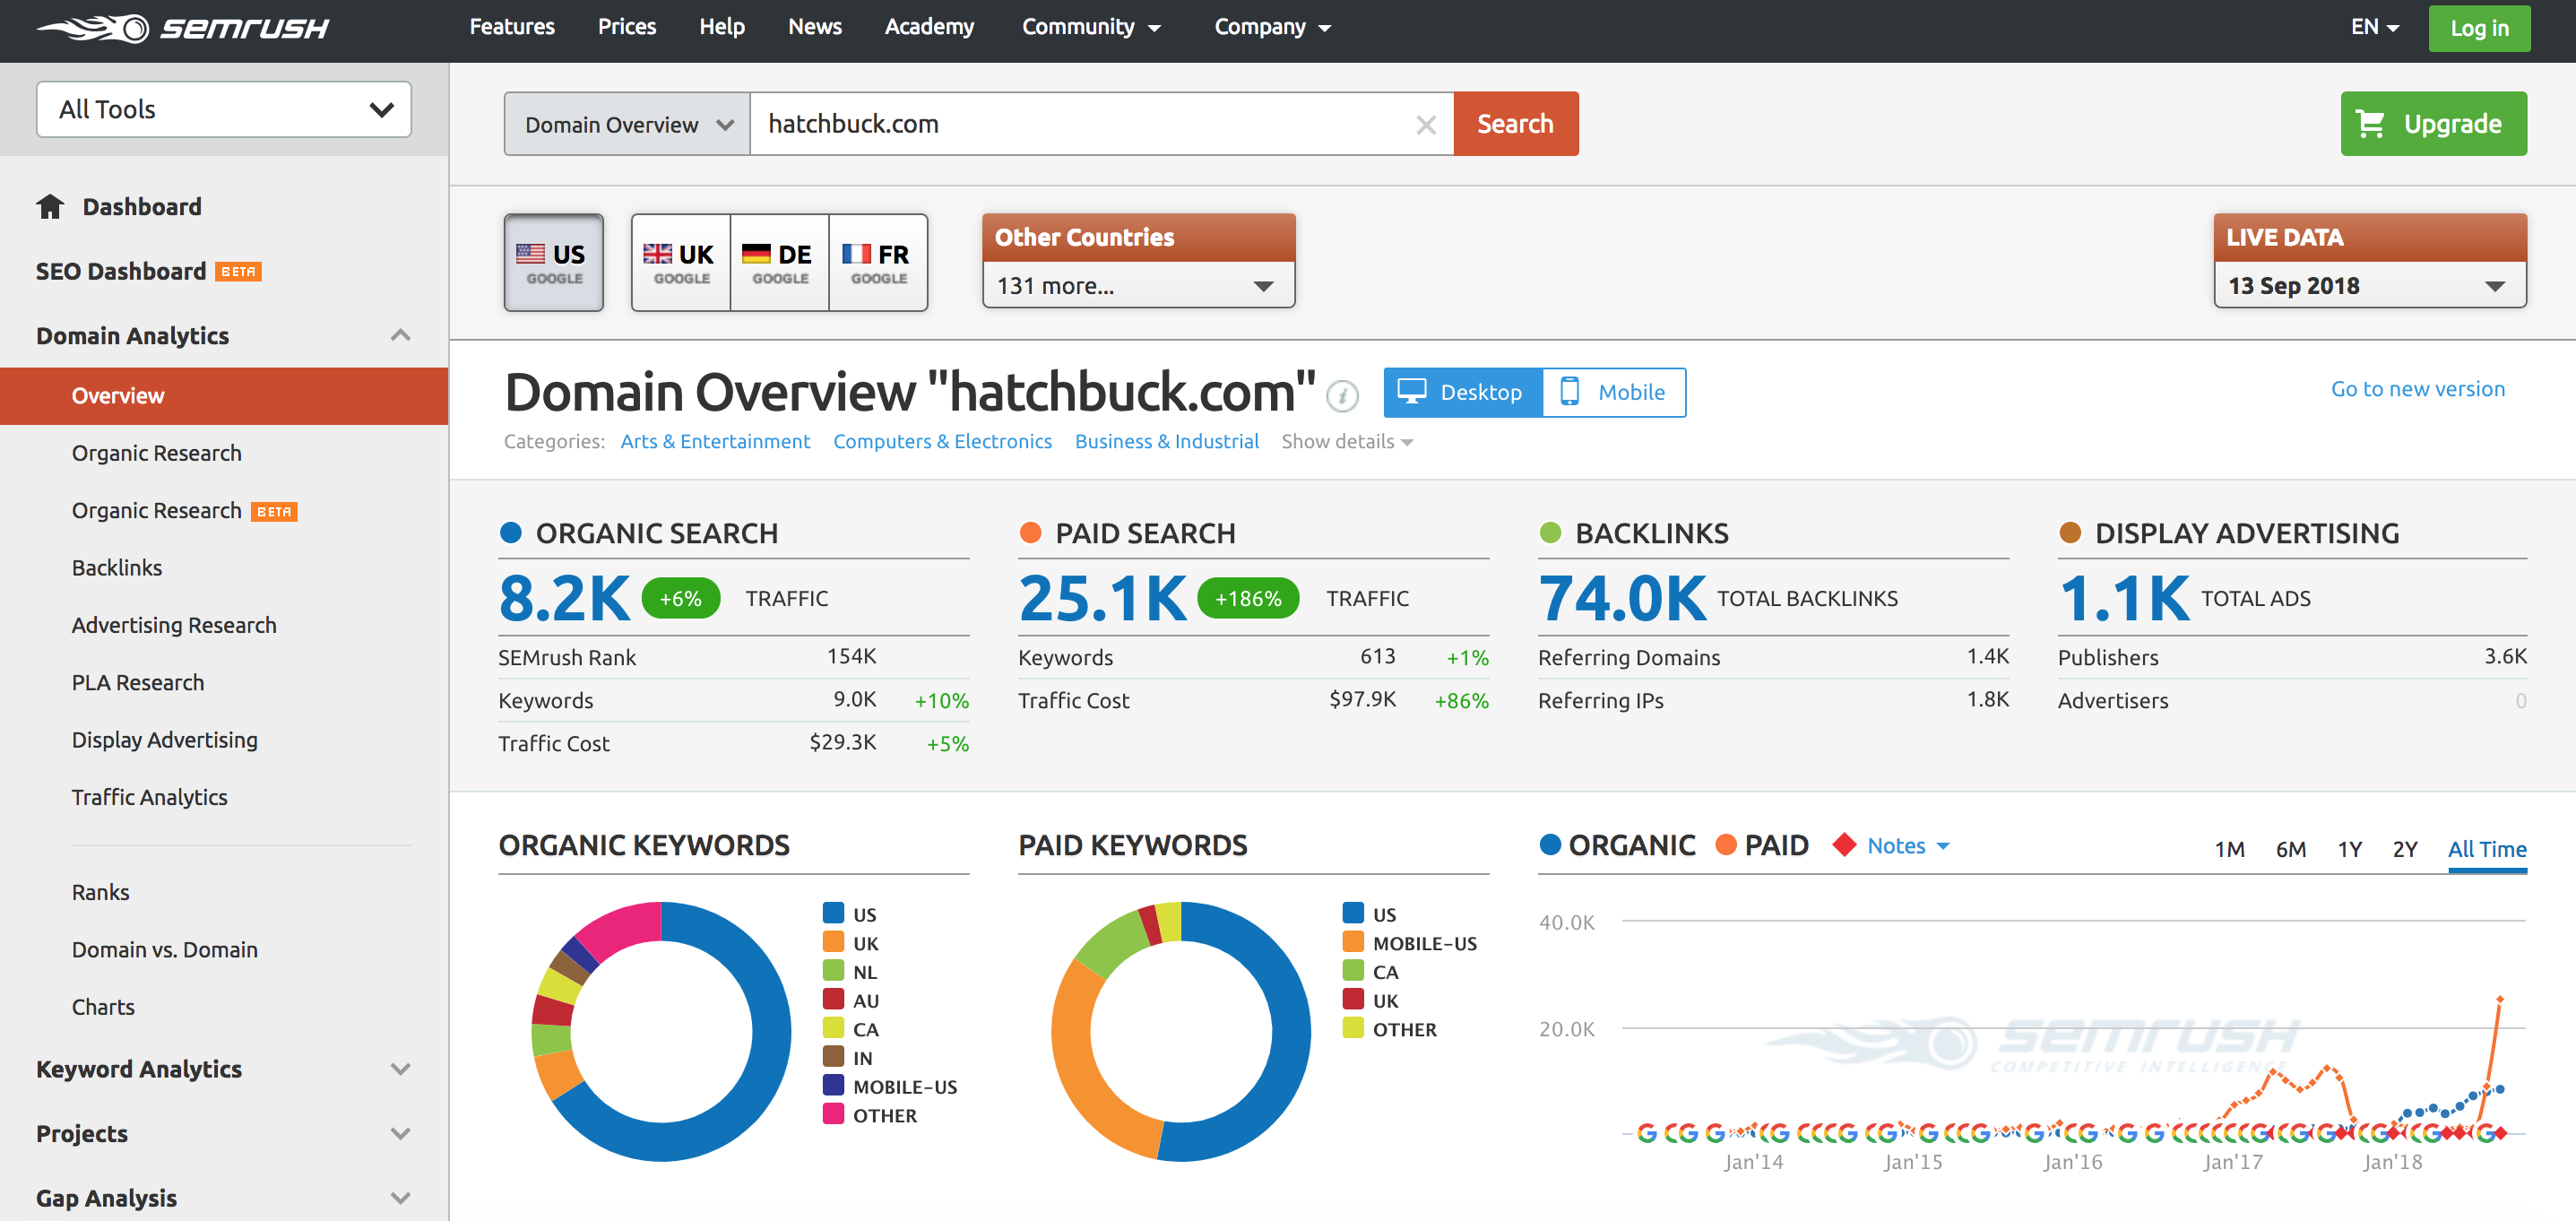Open the Prices page

coord(627,27)
